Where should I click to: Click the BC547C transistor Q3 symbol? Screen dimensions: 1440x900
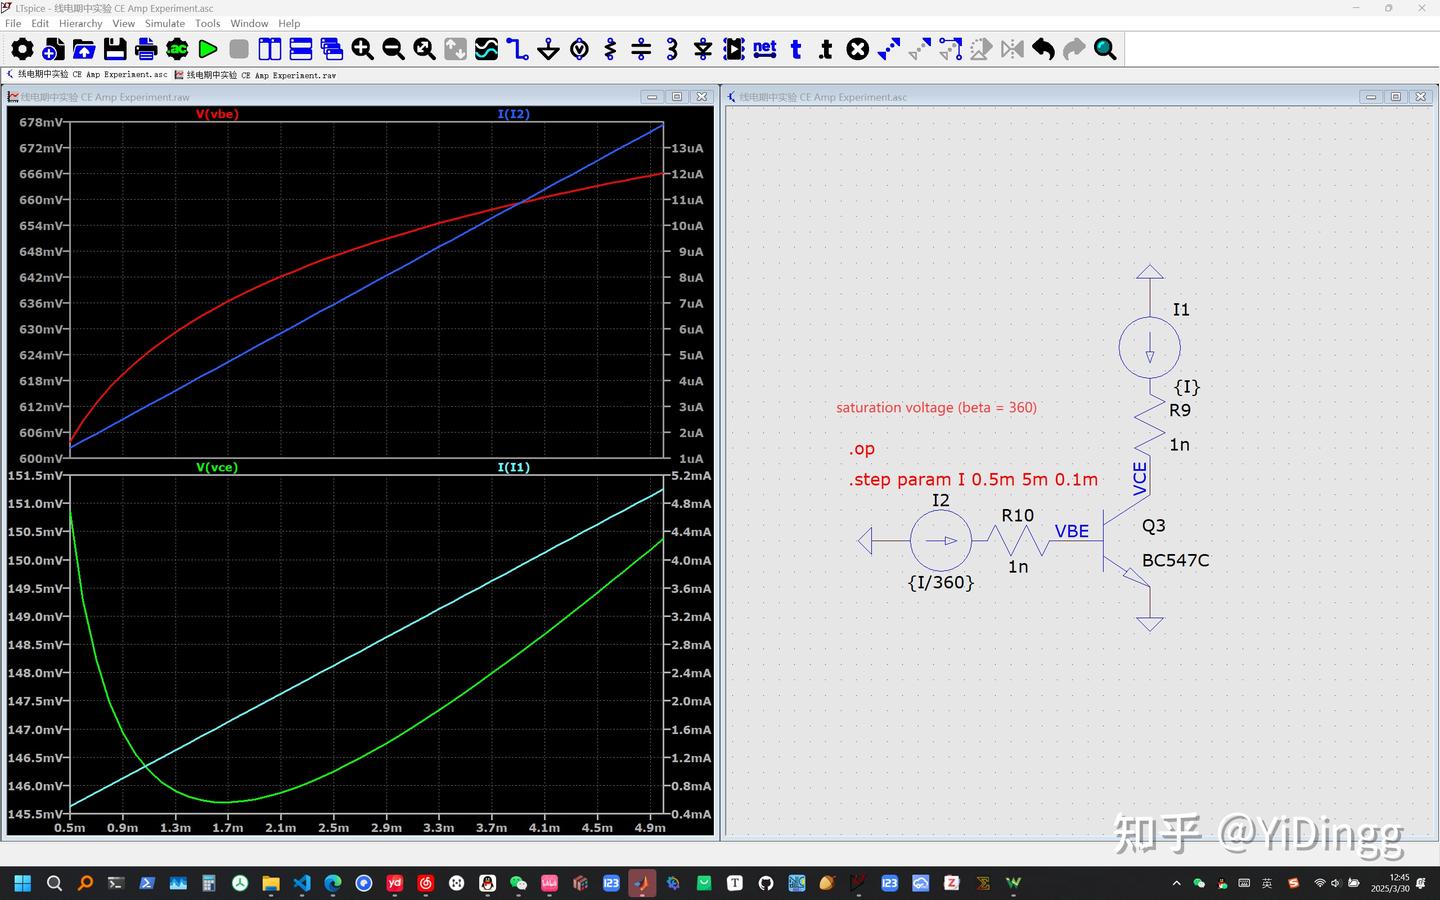click(x=1120, y=541)
